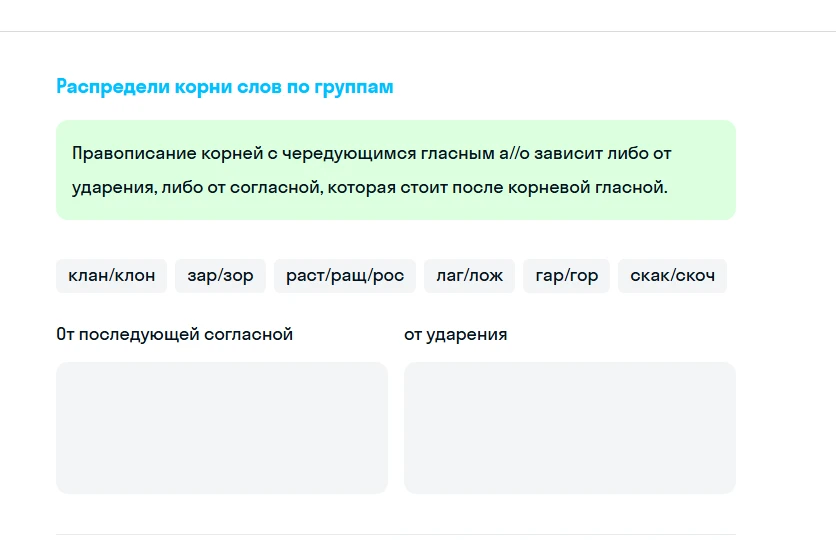
Task: Click the drop area under 'От последующей согласной'
Action: (x=222, y=428)
